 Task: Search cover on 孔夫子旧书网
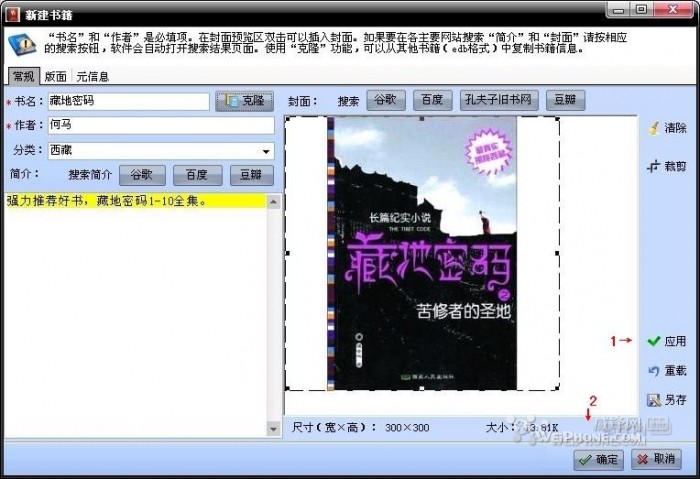tap(499, 100)
